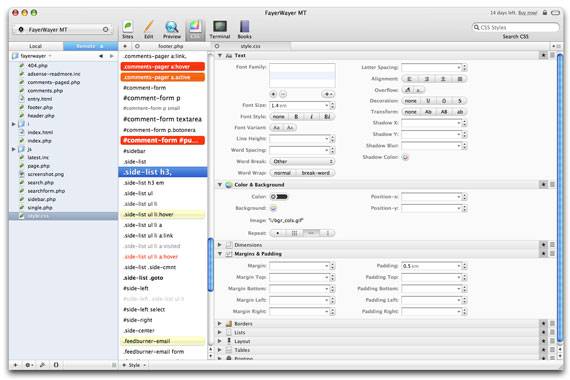Set text transform to lowercase ab
Viewport: 570px width, 380px height.
tap(460, 112)
